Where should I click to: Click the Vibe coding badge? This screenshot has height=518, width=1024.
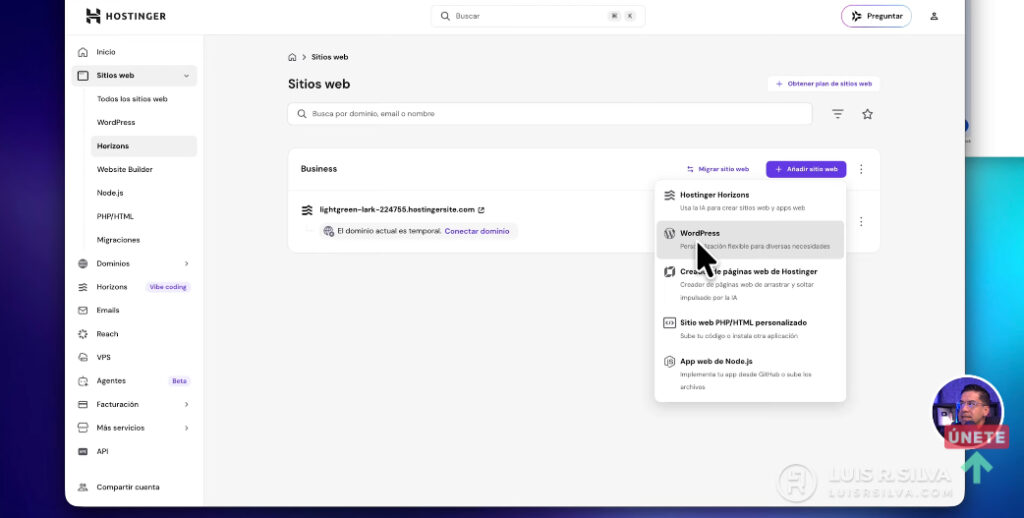168,287
